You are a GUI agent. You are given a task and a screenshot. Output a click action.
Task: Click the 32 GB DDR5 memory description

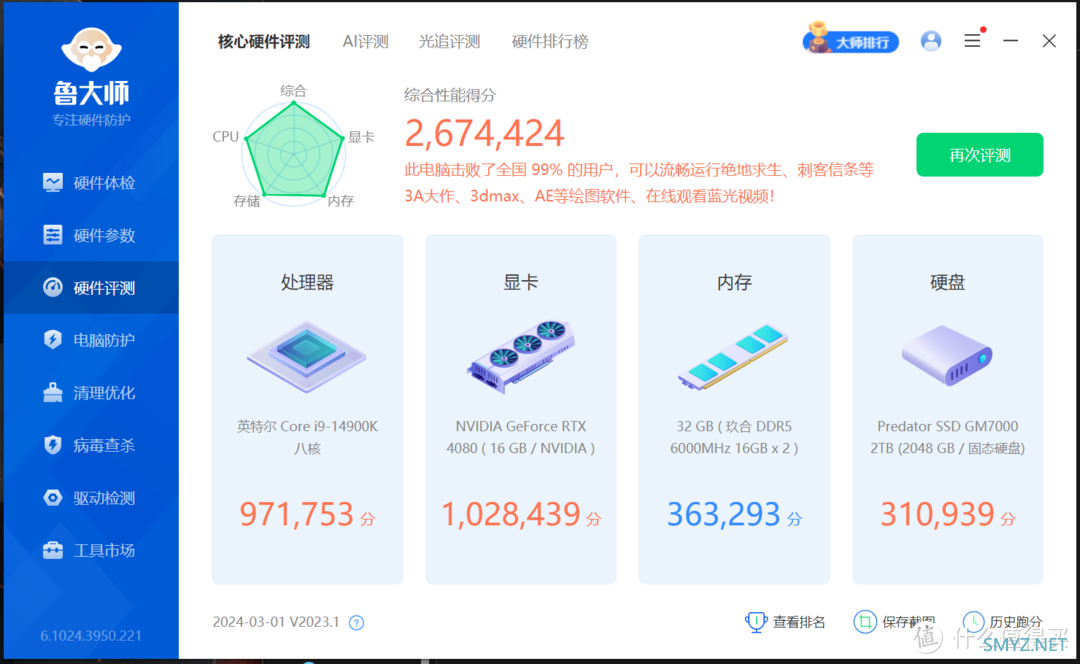734,437
